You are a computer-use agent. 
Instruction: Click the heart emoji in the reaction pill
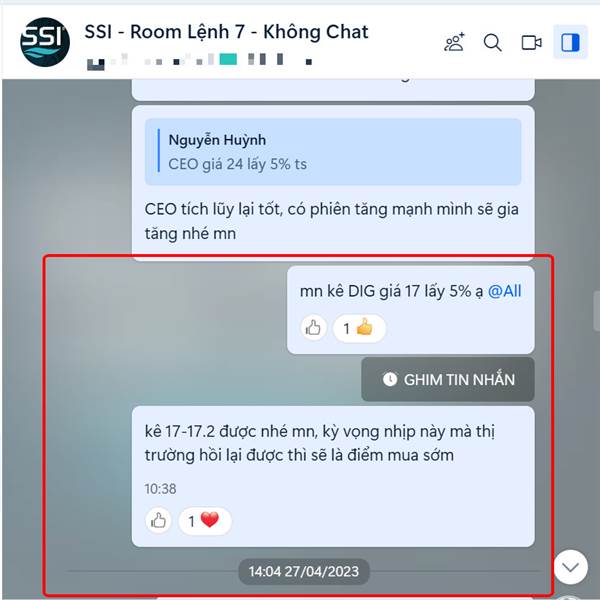(x=210, y=520)
